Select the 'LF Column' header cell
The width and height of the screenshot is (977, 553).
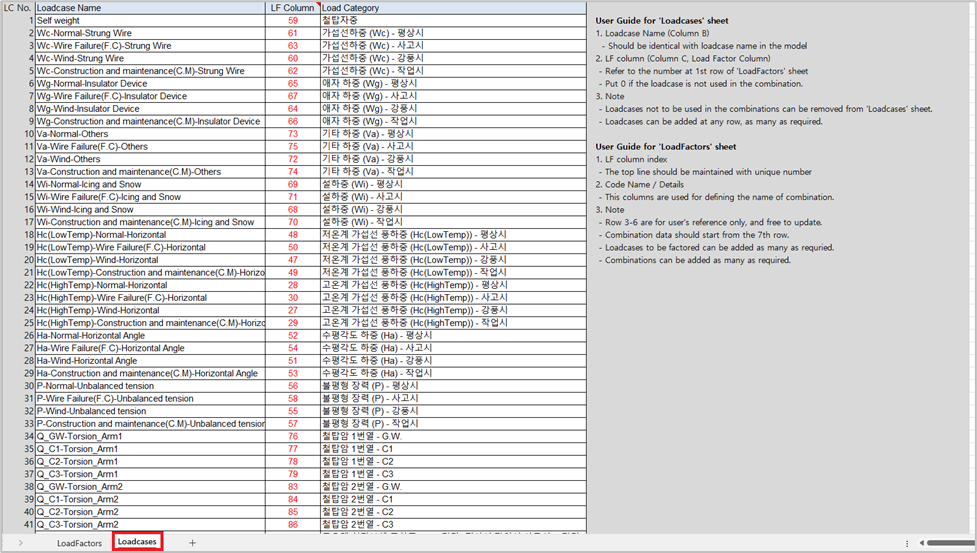(292, 8)
